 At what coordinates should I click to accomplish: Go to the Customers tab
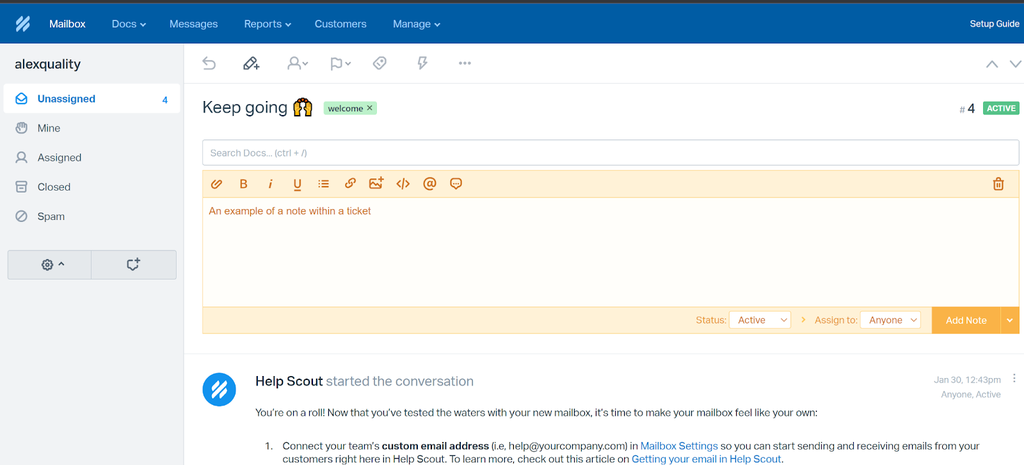(x=340, y=24)
